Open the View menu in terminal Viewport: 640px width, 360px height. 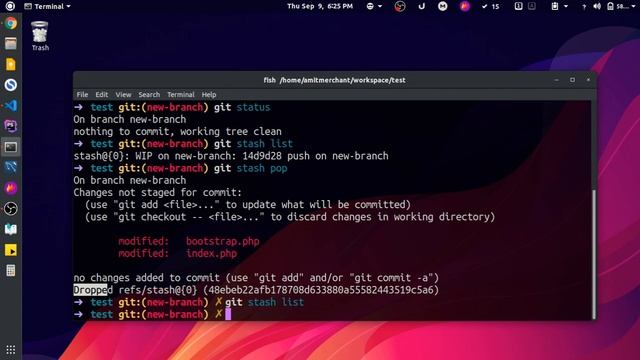[x=123, y=94]
